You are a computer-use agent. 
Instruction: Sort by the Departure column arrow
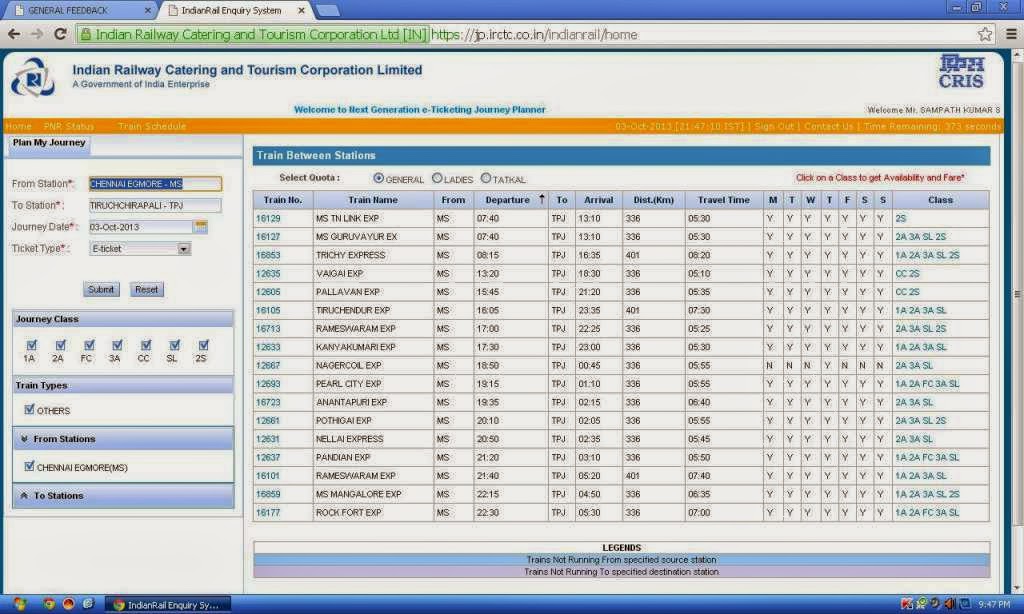pyautogui.click(x=541, y=199)
